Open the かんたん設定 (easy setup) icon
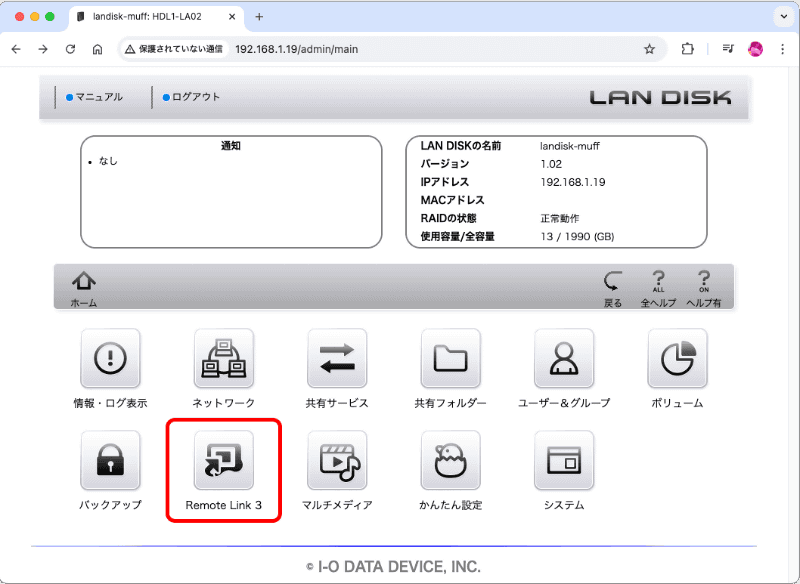The image size is (800, 584). [x=450, y=461]
